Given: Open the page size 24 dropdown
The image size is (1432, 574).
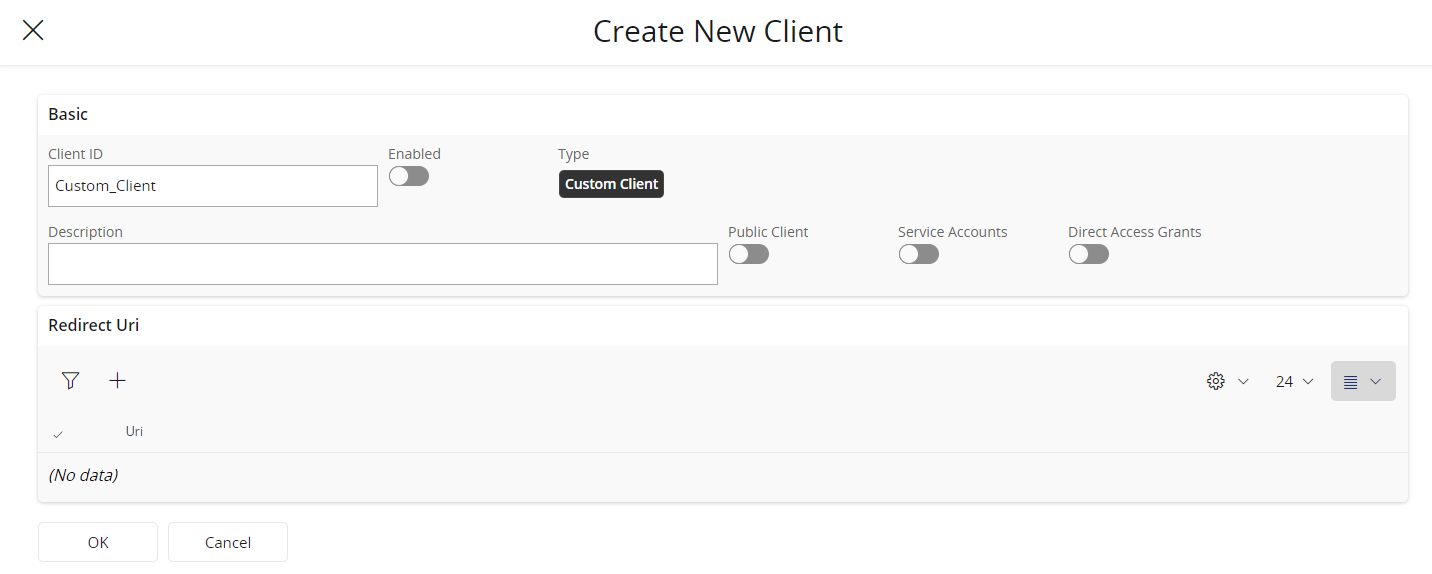Looking at the screenshot, I should [1294, 381].
